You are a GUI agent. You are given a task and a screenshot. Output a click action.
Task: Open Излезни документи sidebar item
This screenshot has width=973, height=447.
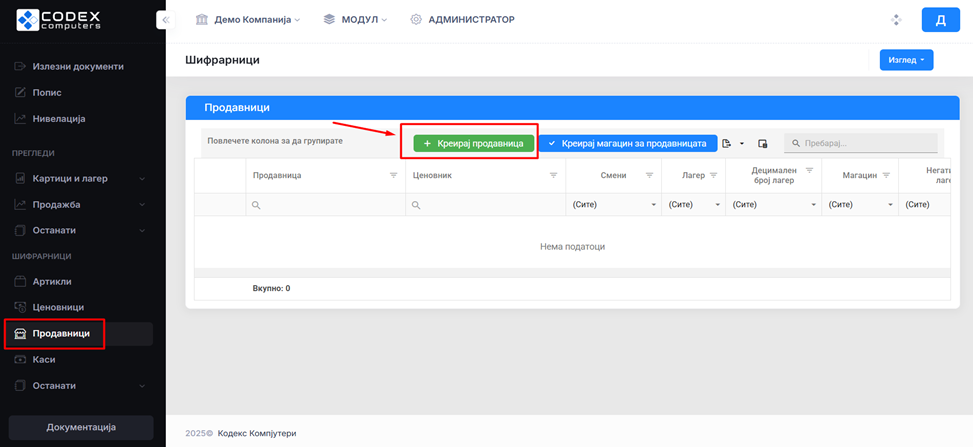pos(78,66)
